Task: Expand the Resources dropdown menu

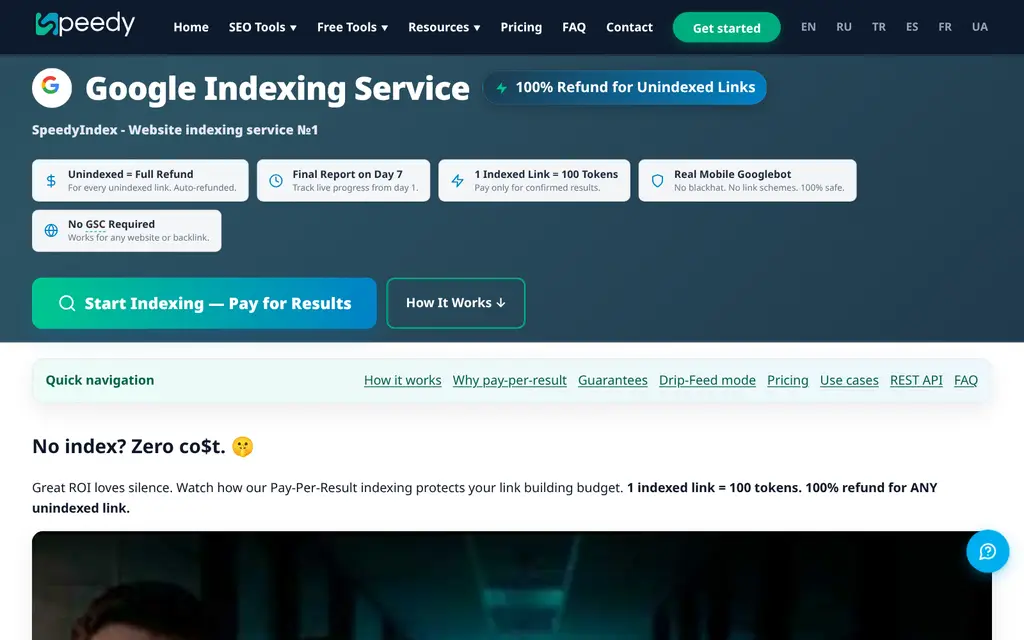Action: 444,27
